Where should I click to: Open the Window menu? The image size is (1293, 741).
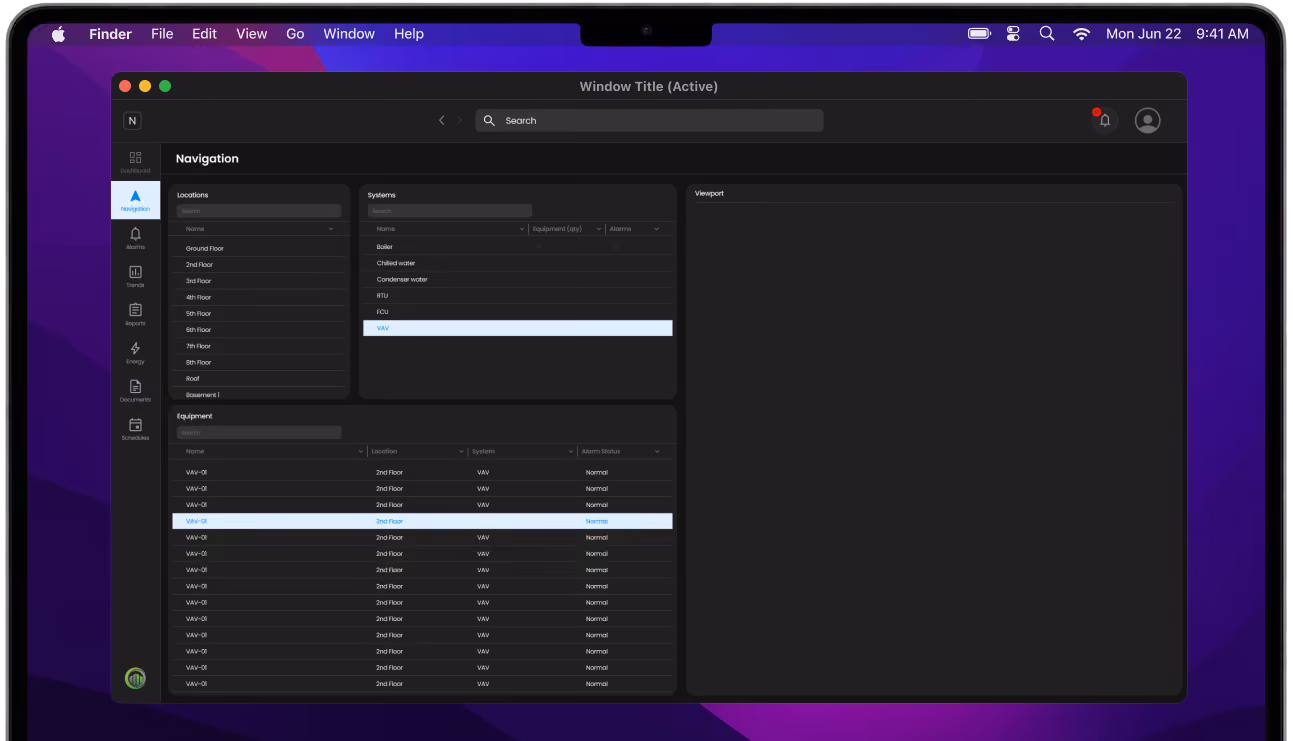[x=349, y=33]
